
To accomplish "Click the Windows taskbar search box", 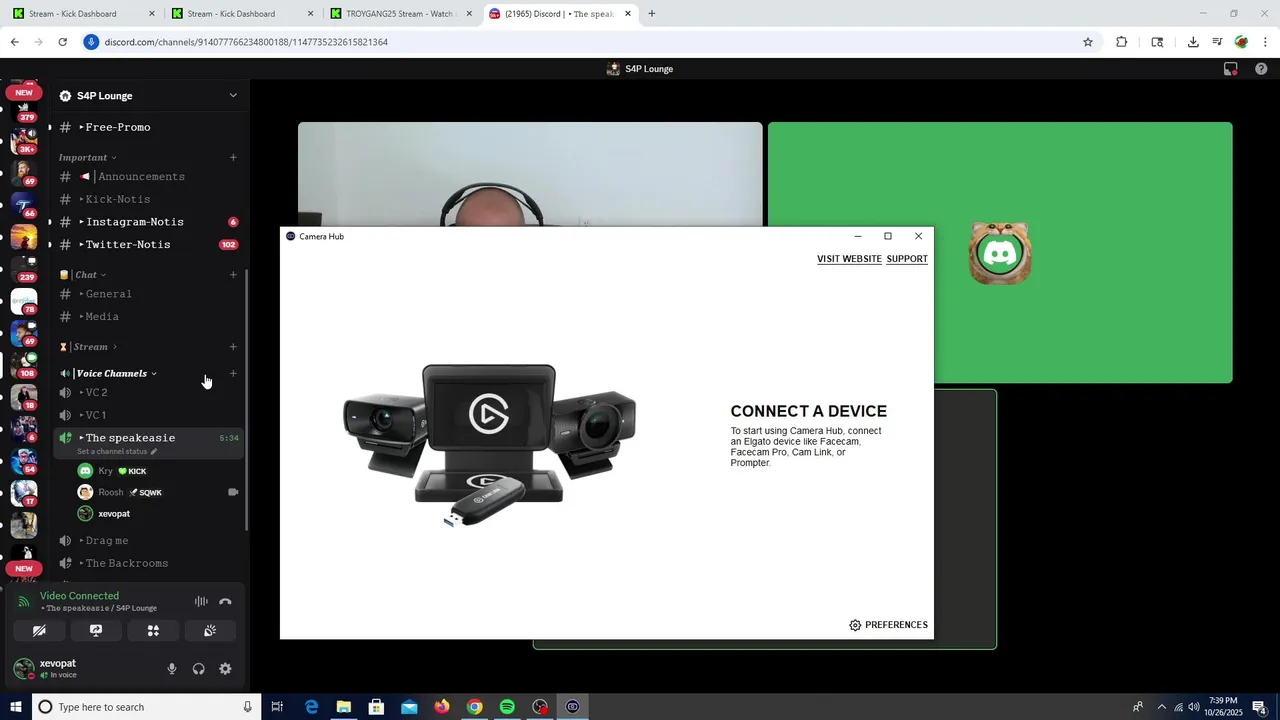I will 146,707.
